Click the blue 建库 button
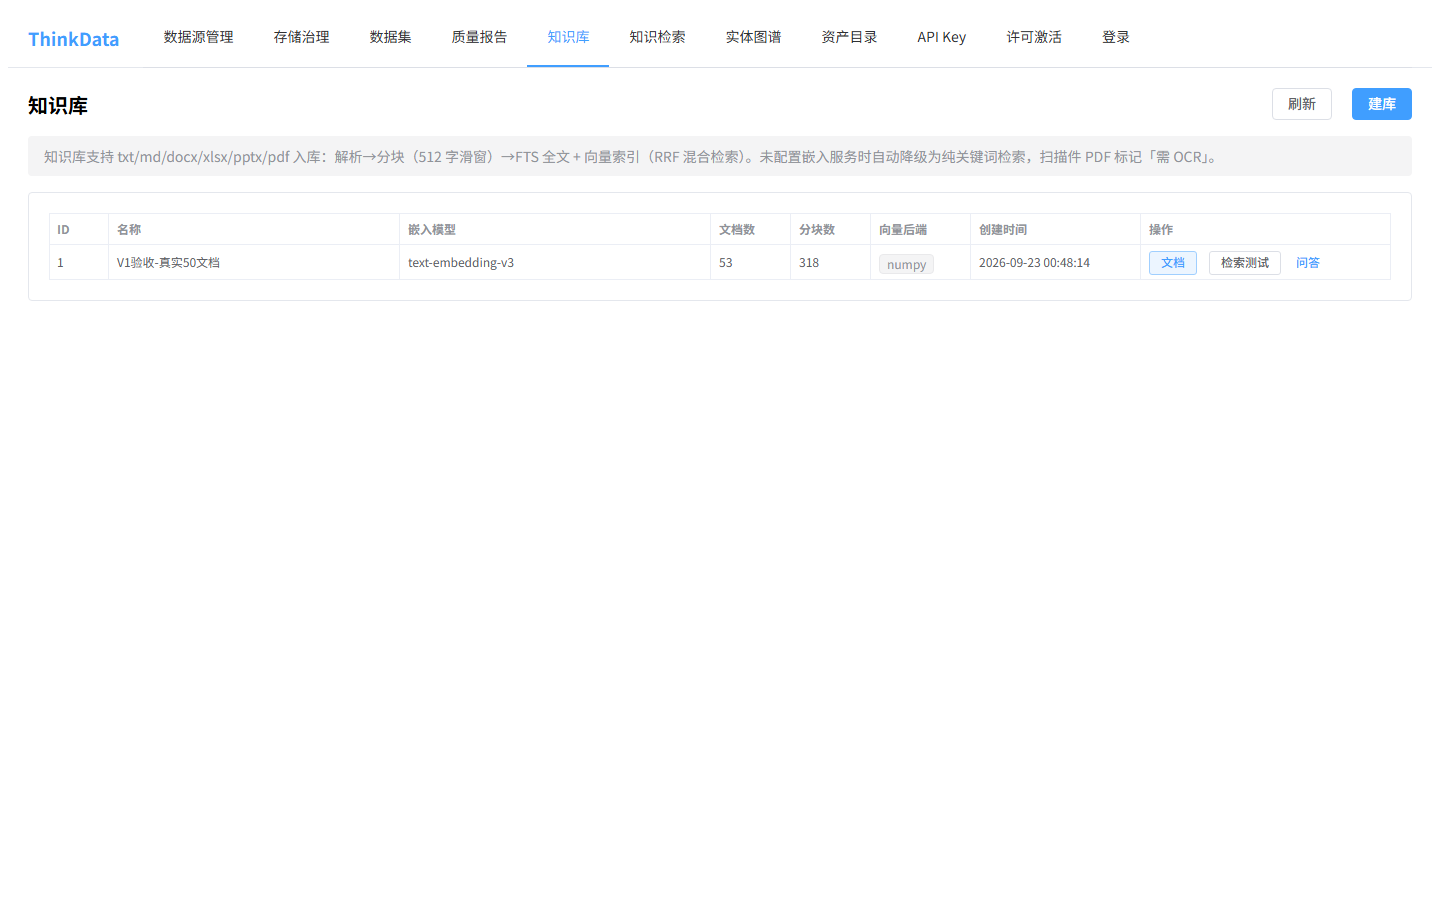The width and height of the screenshot is (1440, 900). (x=1381, y=104)
